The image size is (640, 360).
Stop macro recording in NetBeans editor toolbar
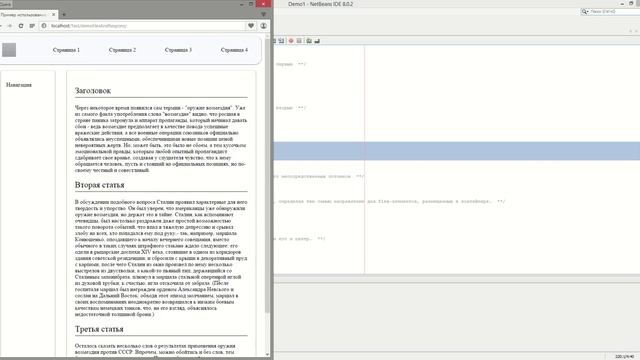[x=299, y=41]
